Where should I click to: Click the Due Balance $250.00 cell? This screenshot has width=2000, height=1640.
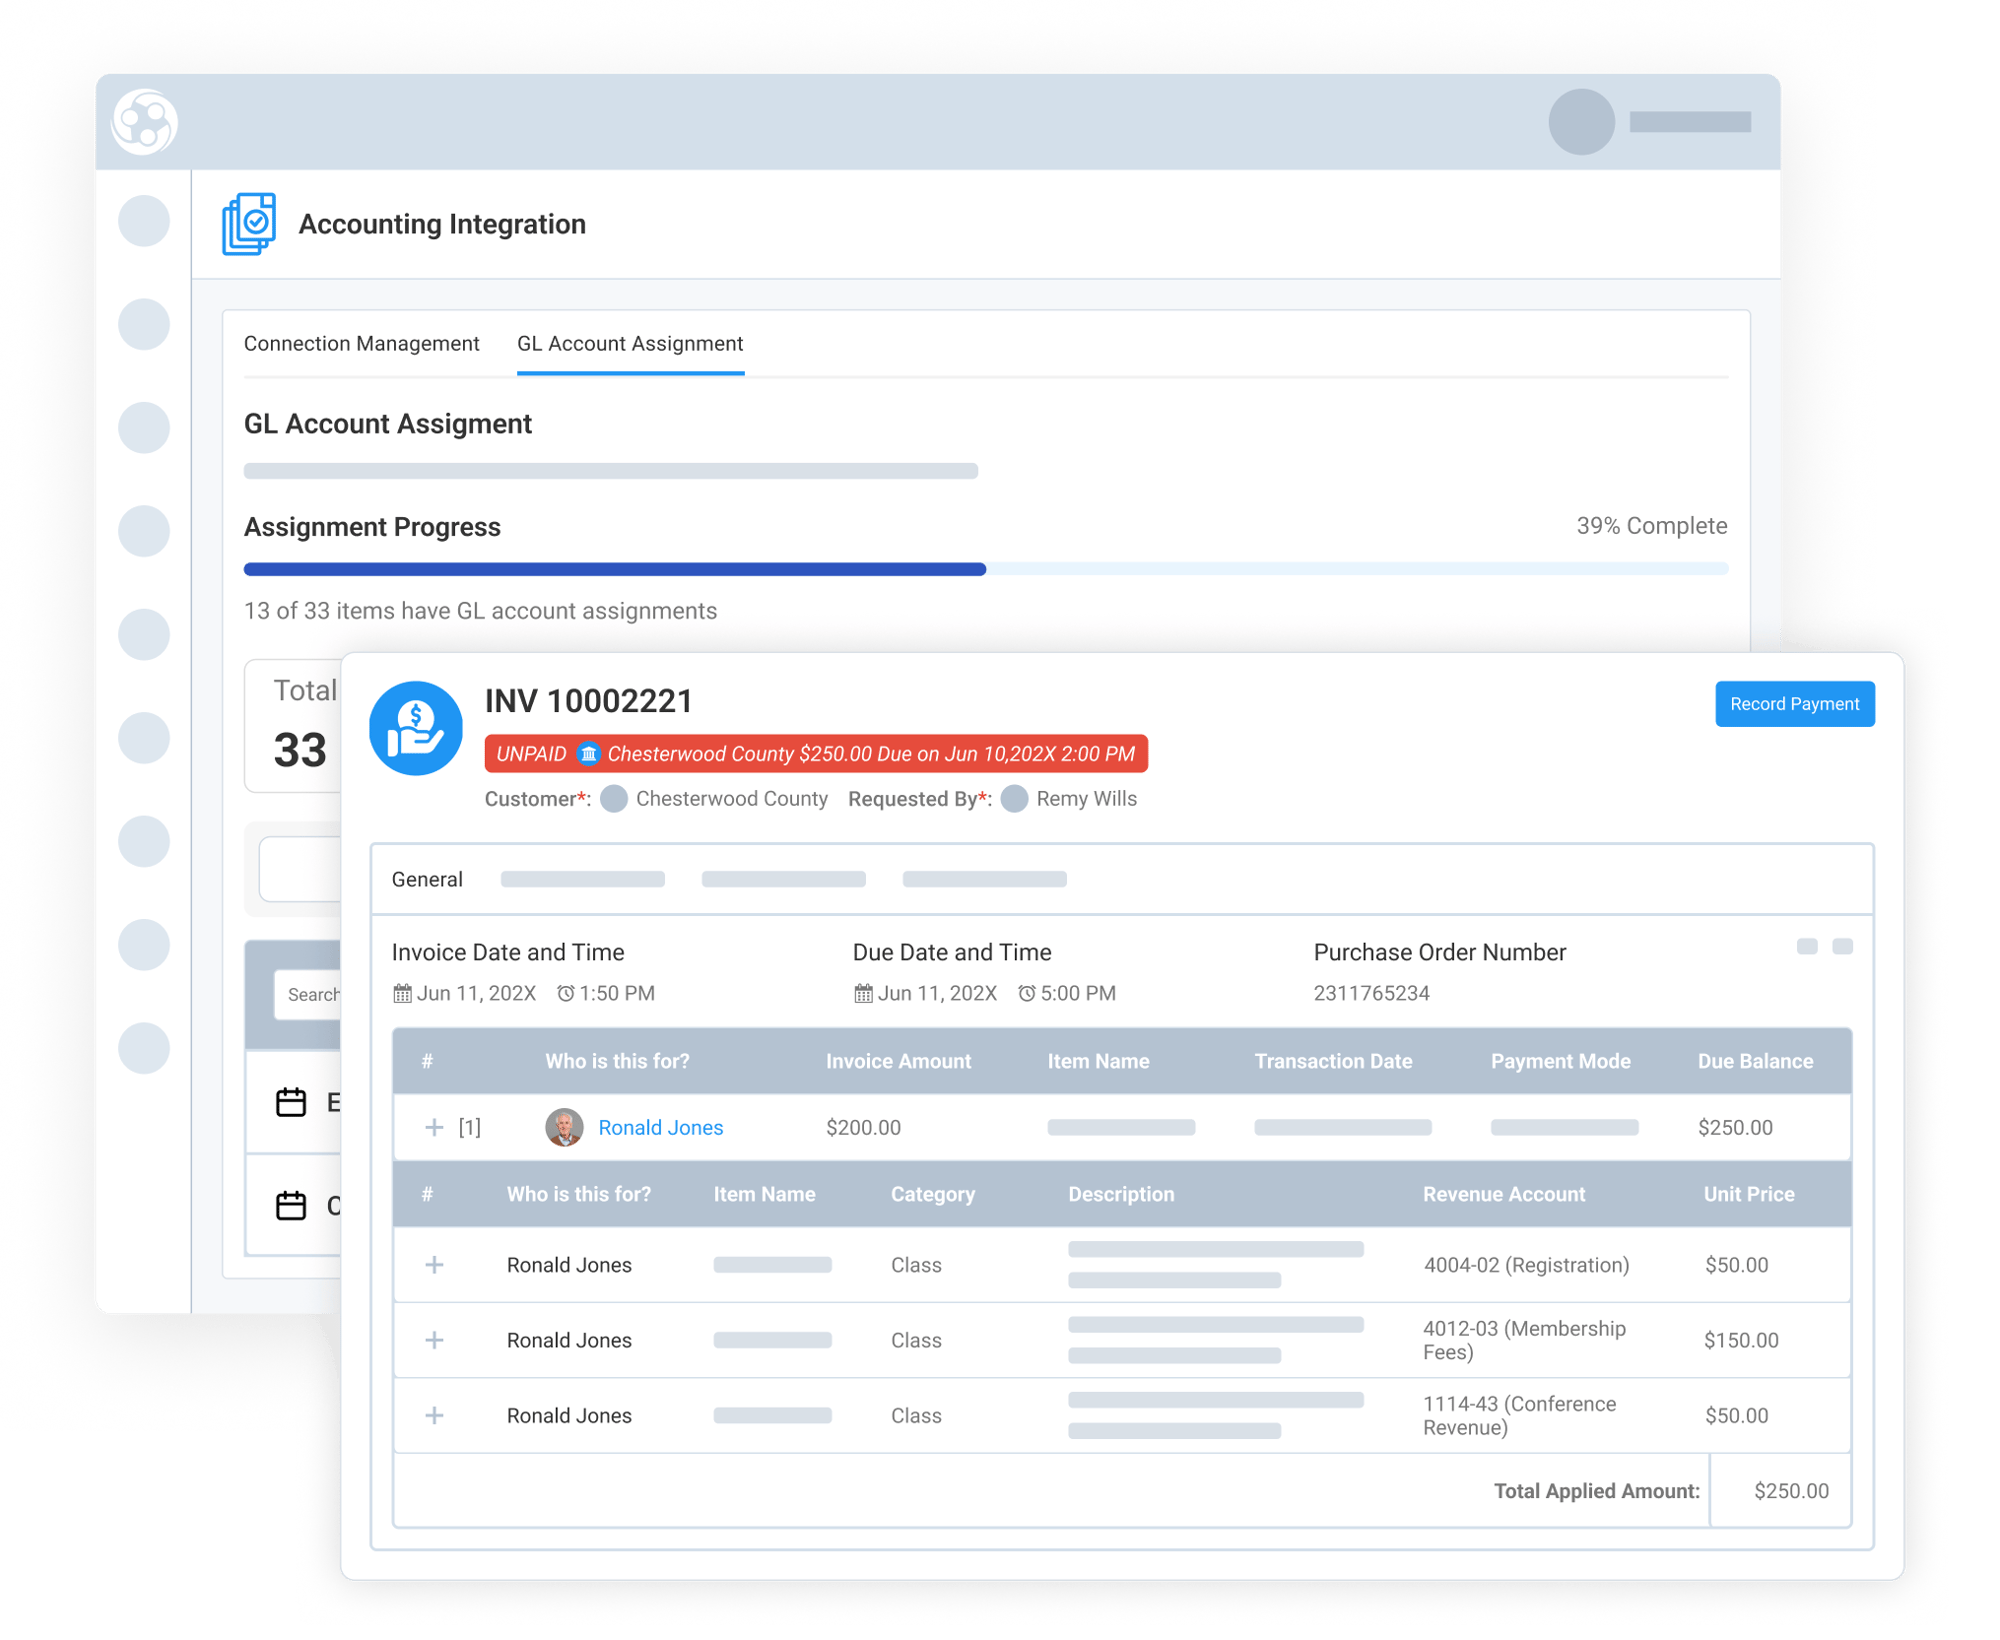[x=1736, y=1127]
